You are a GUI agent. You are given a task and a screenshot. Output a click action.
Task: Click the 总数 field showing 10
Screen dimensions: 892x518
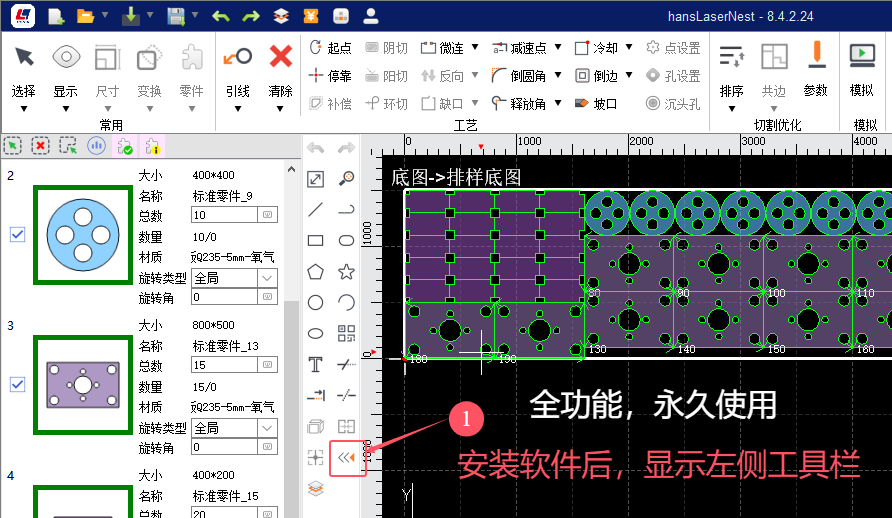click(x=224, y=215)
